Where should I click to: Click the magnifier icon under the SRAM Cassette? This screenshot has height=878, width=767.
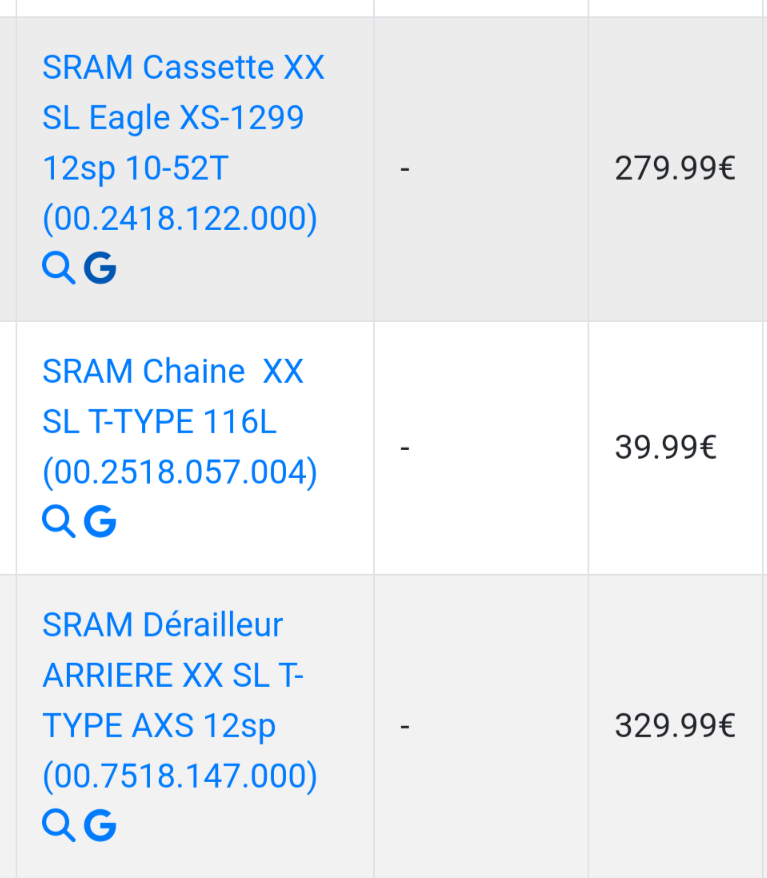[58, 268]
